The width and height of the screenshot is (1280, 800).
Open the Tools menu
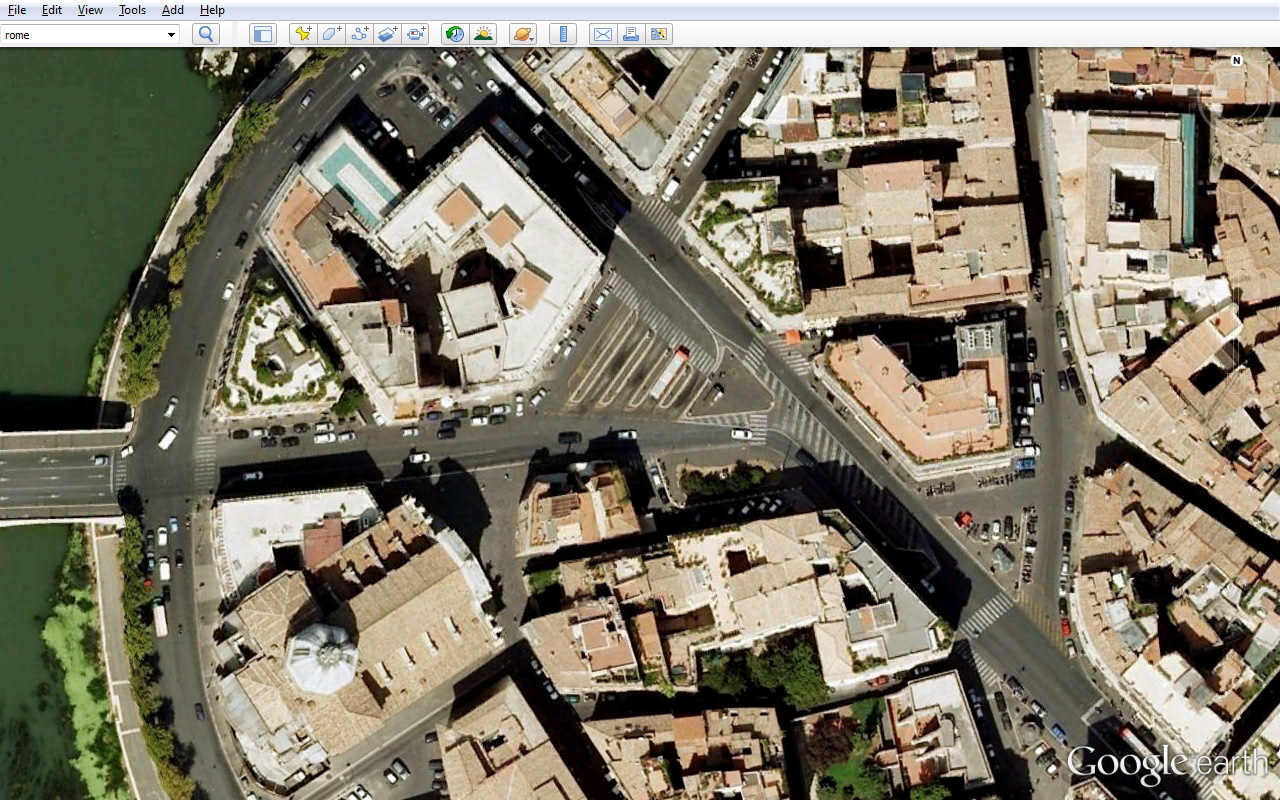point(132,10)
